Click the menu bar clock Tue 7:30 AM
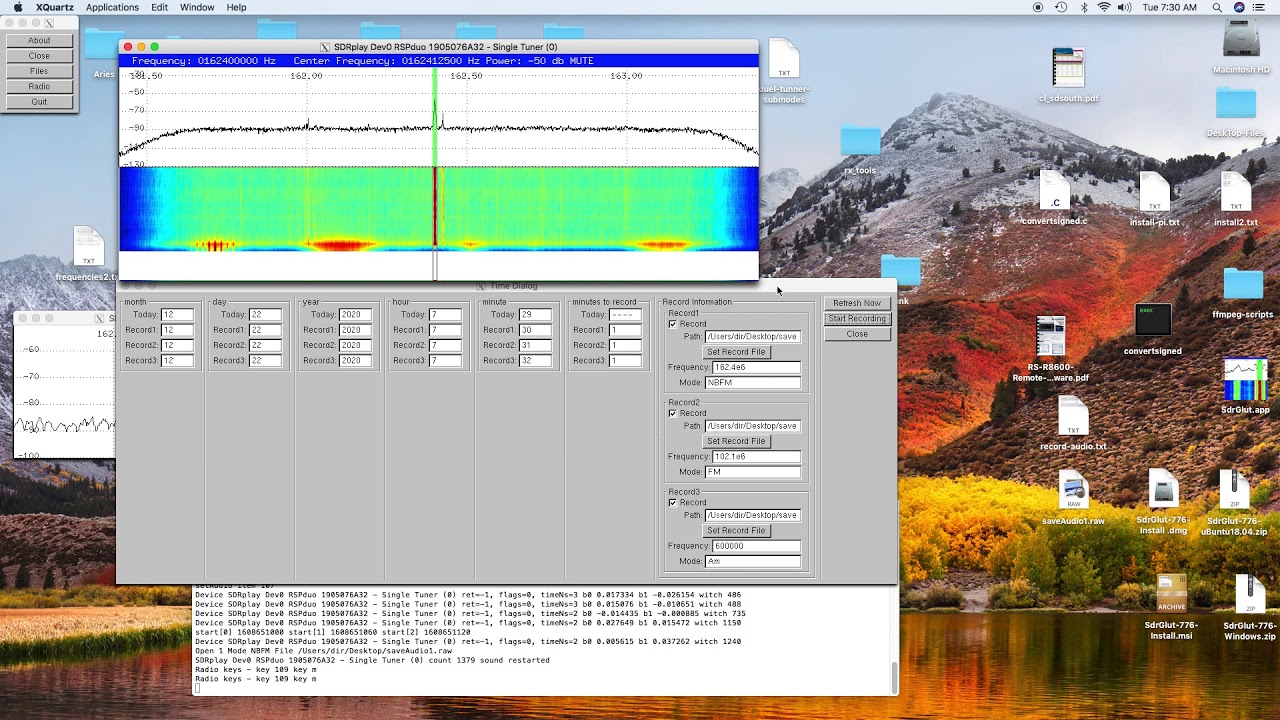Image resolution: width=1280 pixels, height=720 pixels. pyautogui.click(x=1169, y=7)
